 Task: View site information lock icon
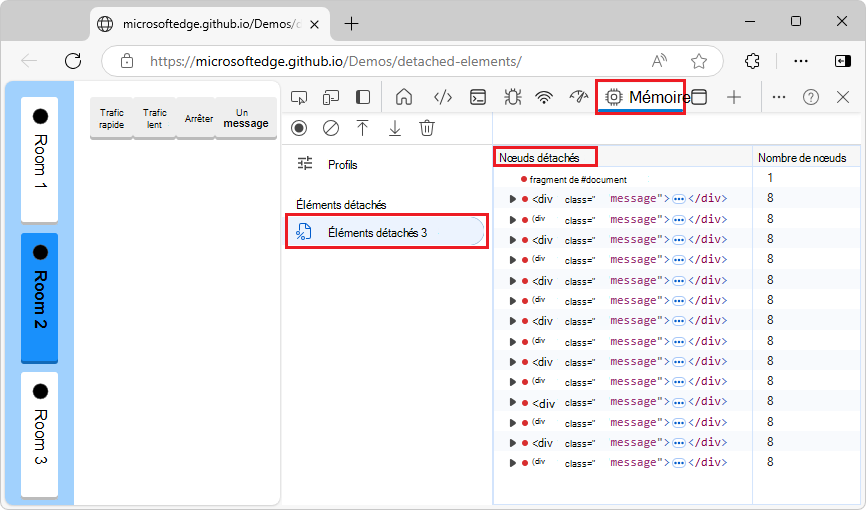tap(127, 61)
